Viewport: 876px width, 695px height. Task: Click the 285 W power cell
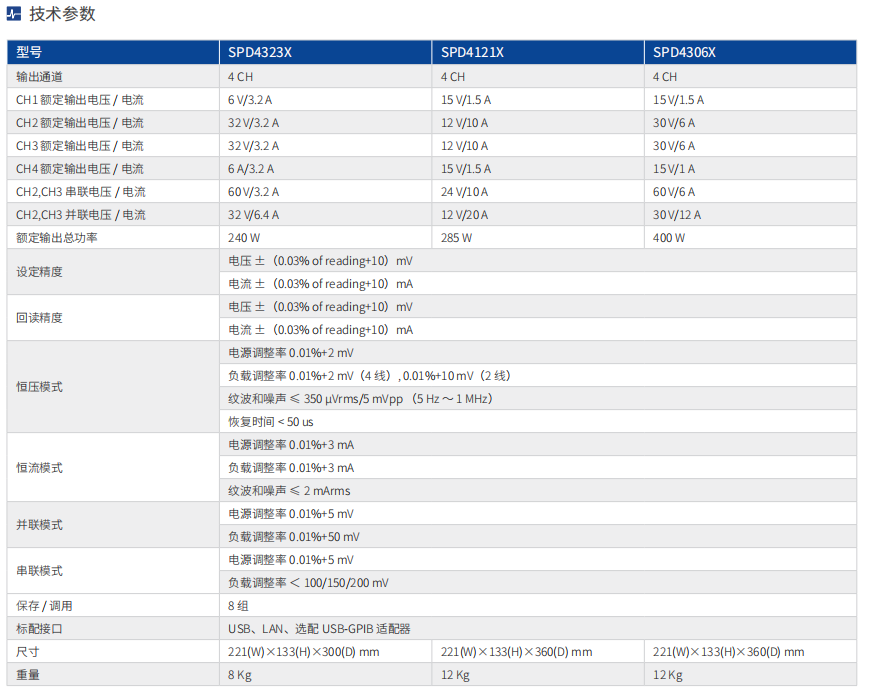coord(456,238)
